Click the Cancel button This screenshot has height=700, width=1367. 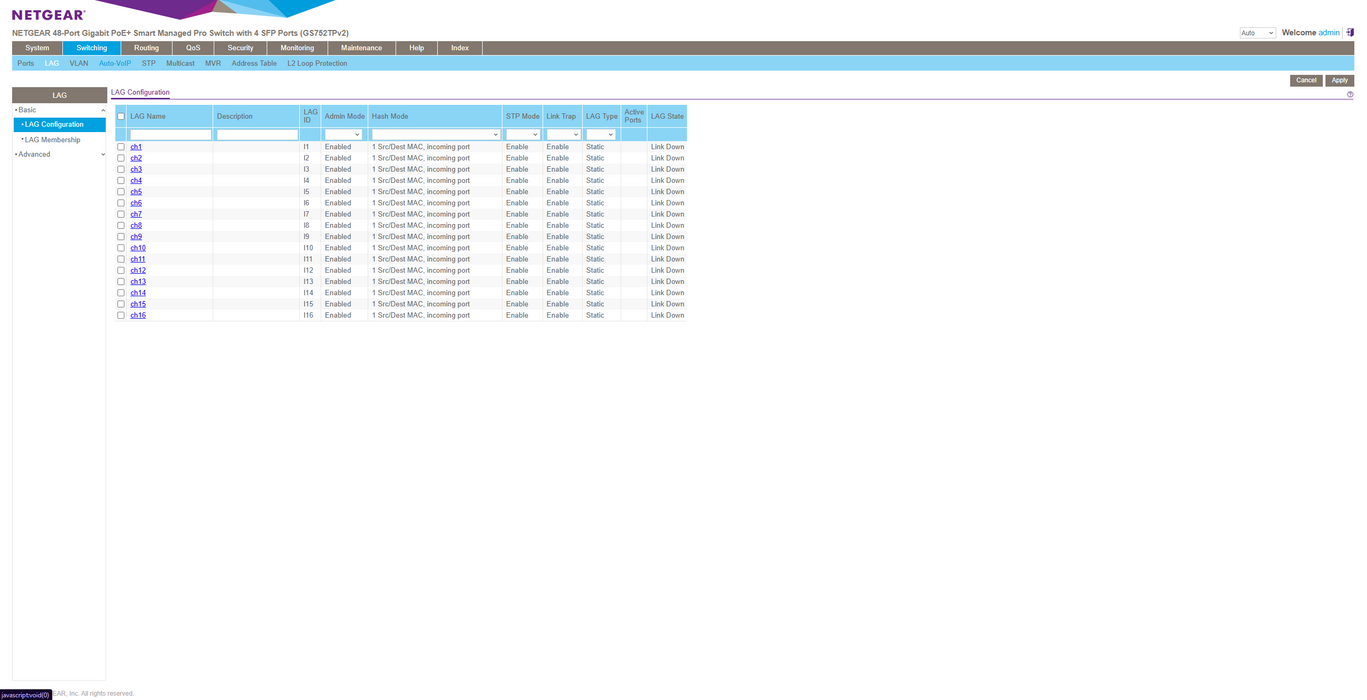pos(1305,80)
